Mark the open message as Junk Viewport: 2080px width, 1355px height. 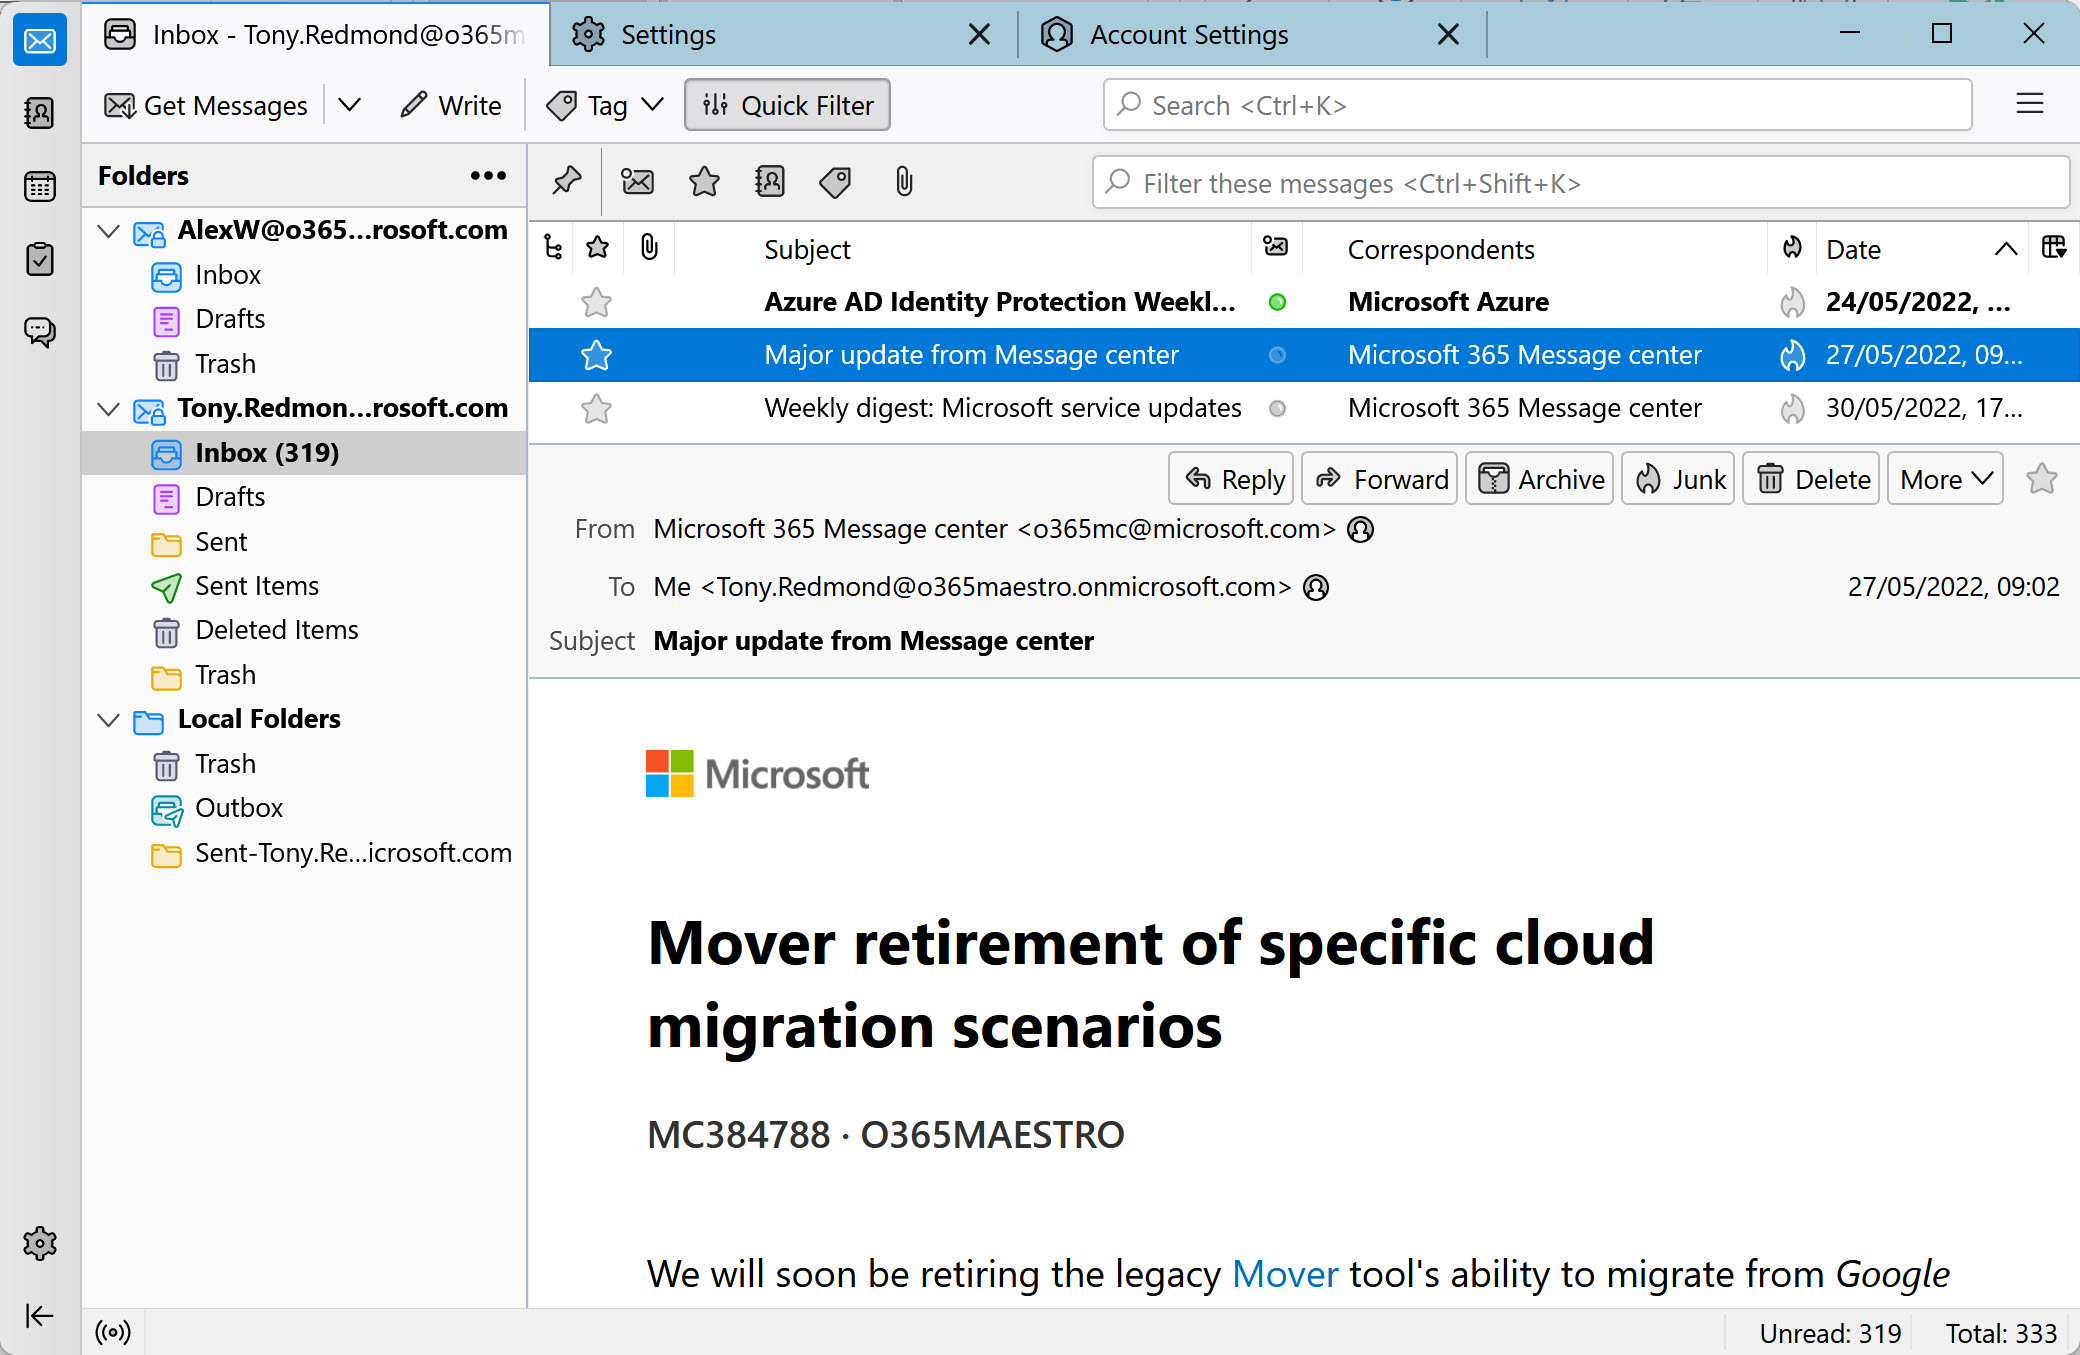point(1678,479)
